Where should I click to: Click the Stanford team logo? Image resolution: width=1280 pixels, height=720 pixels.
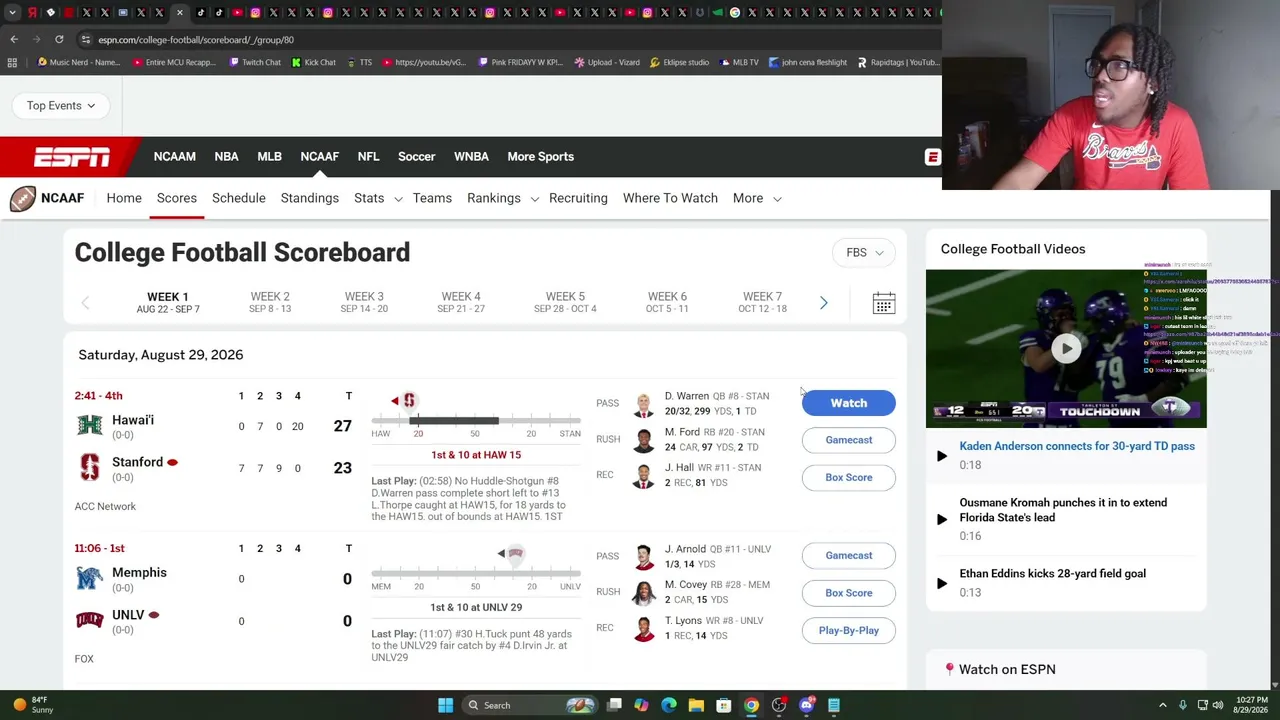89,468
